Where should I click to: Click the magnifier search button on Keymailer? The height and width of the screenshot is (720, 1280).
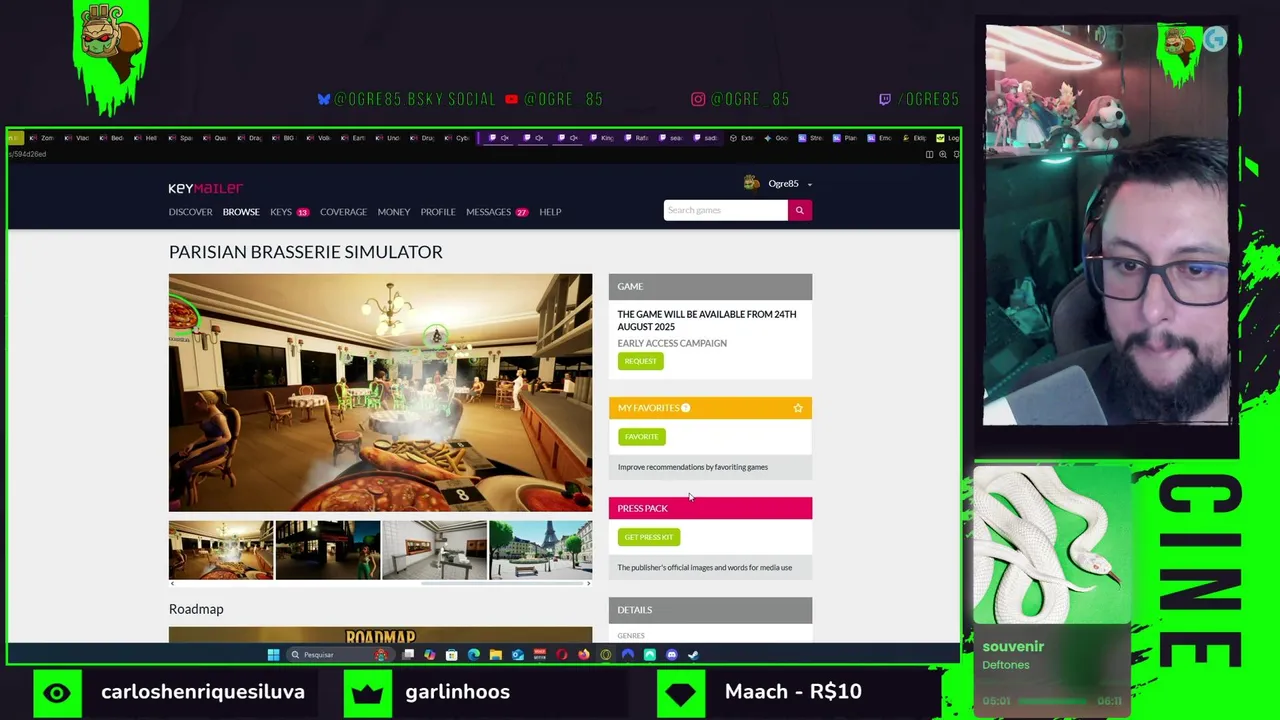799,210
